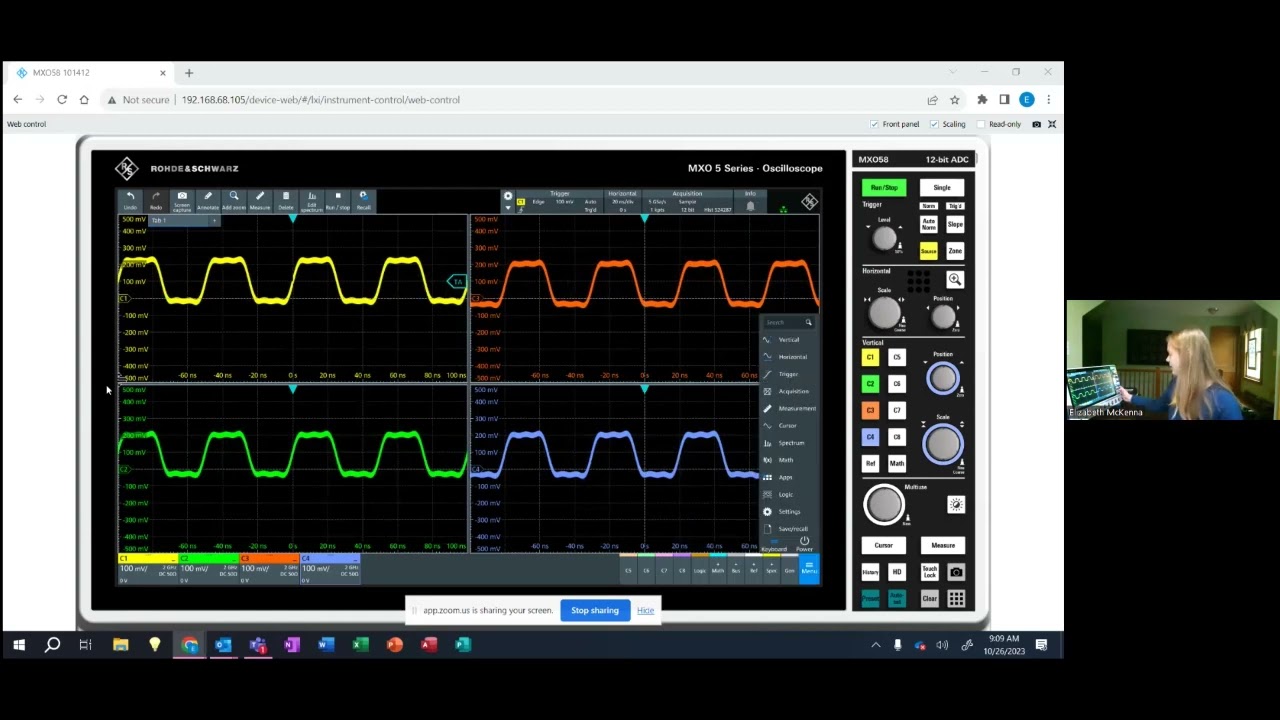
Task: Open Excel from the Windows taskbar
Action: 360,645
